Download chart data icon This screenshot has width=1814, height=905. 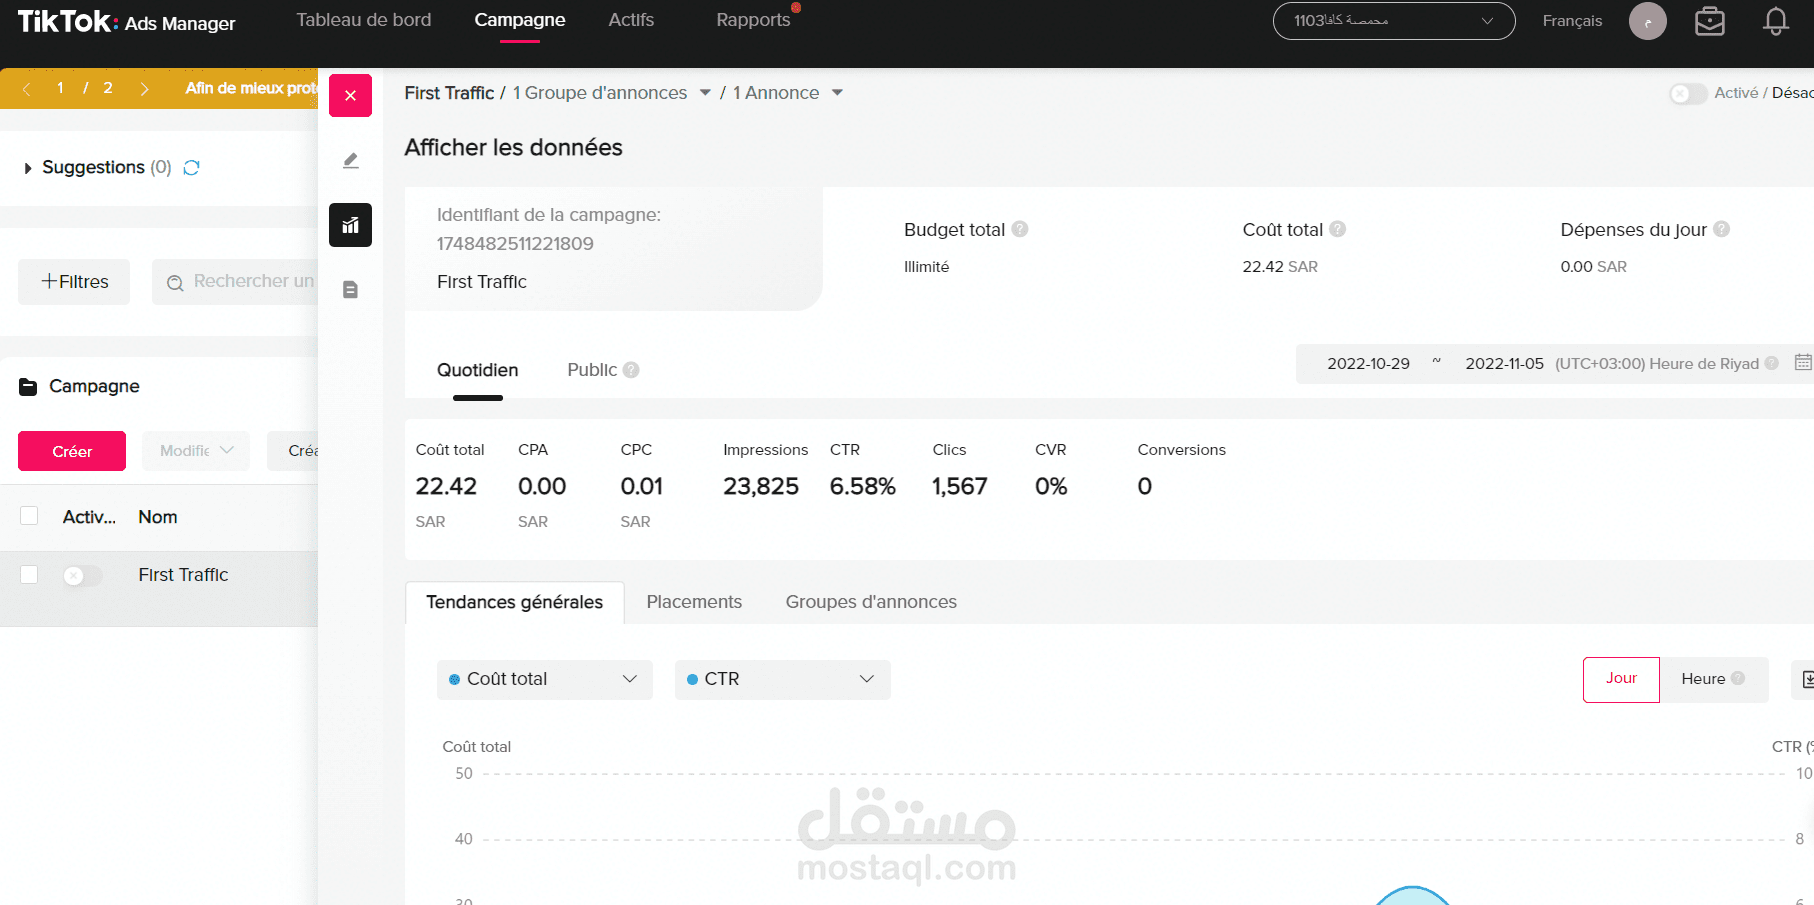(x=1807, y=680)
